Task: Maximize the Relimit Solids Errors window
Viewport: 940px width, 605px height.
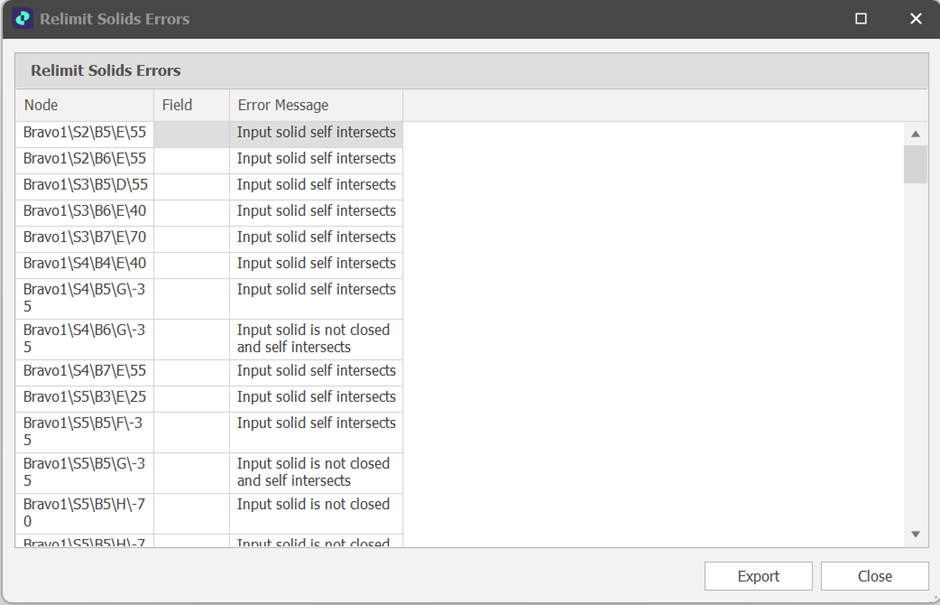Action: (861, 19)
